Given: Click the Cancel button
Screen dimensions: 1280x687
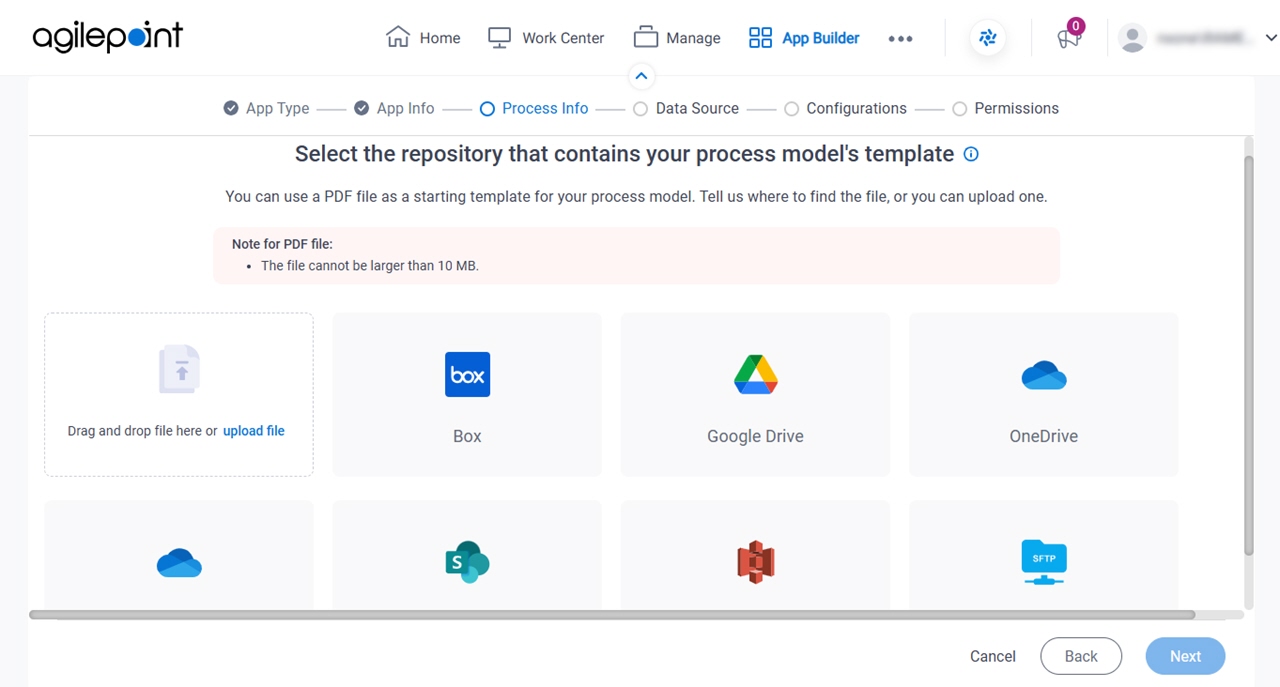Looking at the screenshot, I should point(993,657).
